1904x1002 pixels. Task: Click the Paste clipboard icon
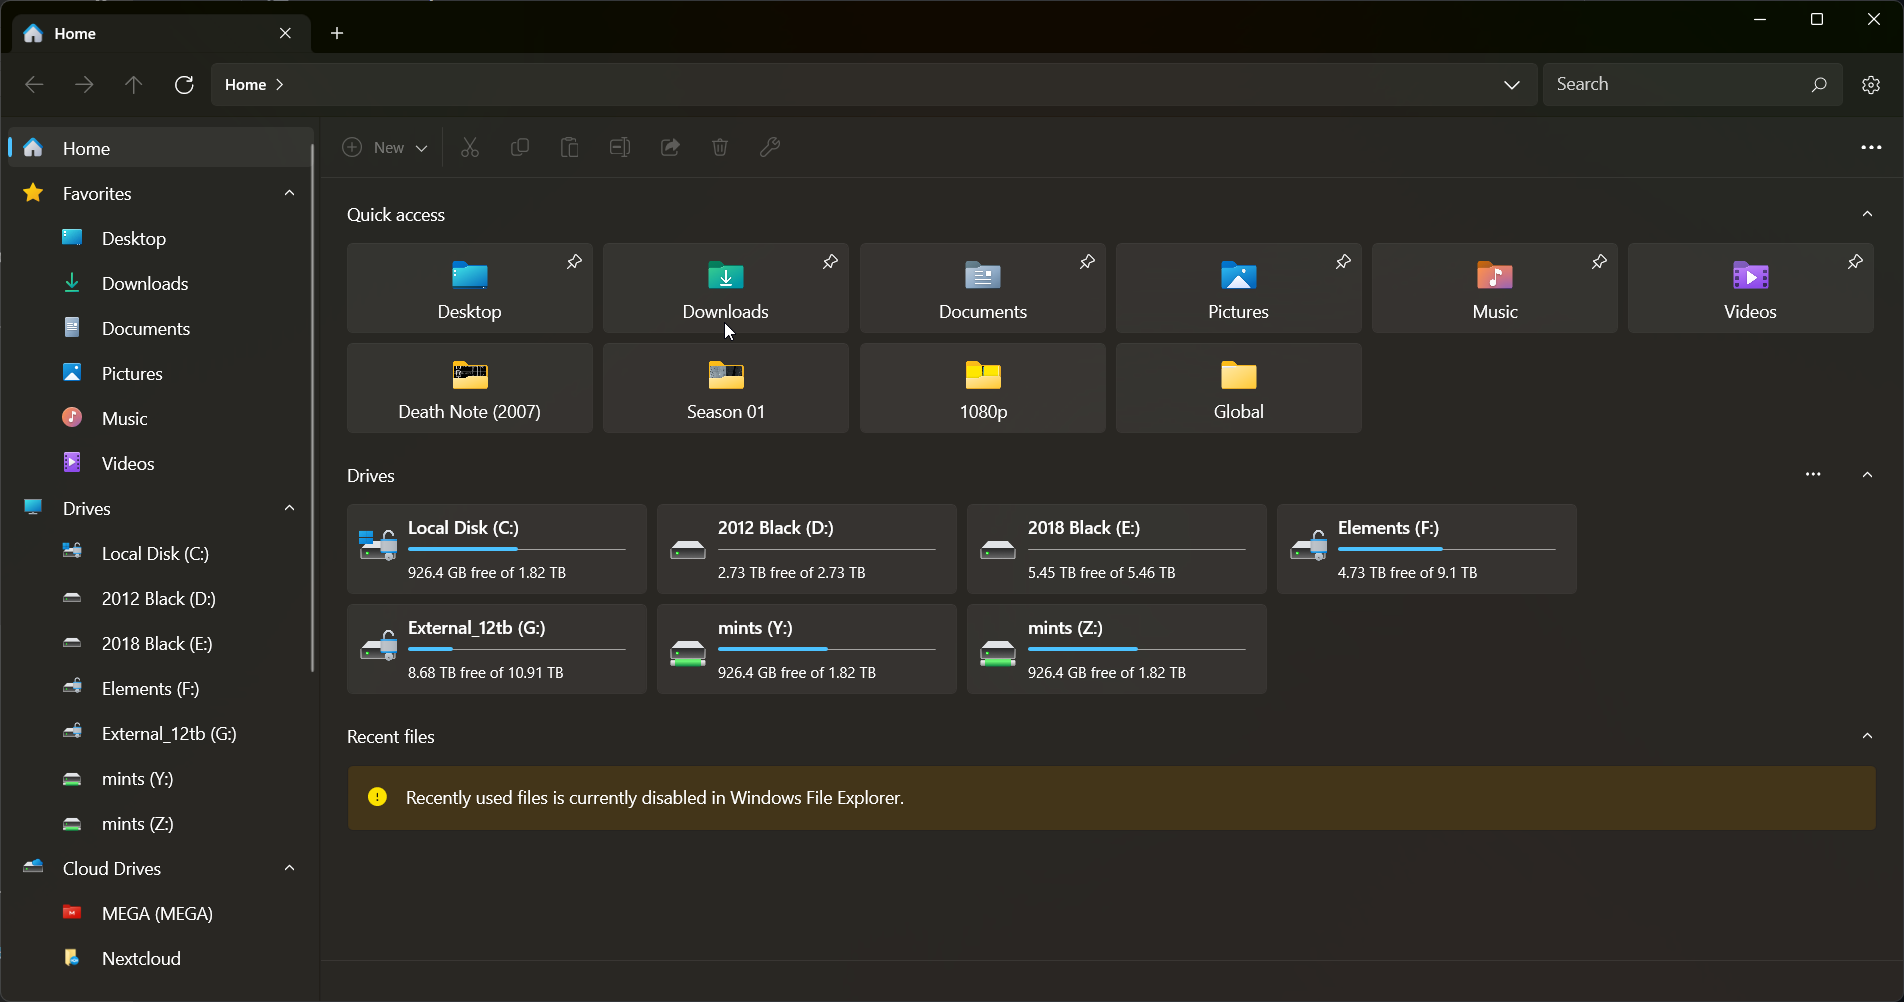point(570,148)
